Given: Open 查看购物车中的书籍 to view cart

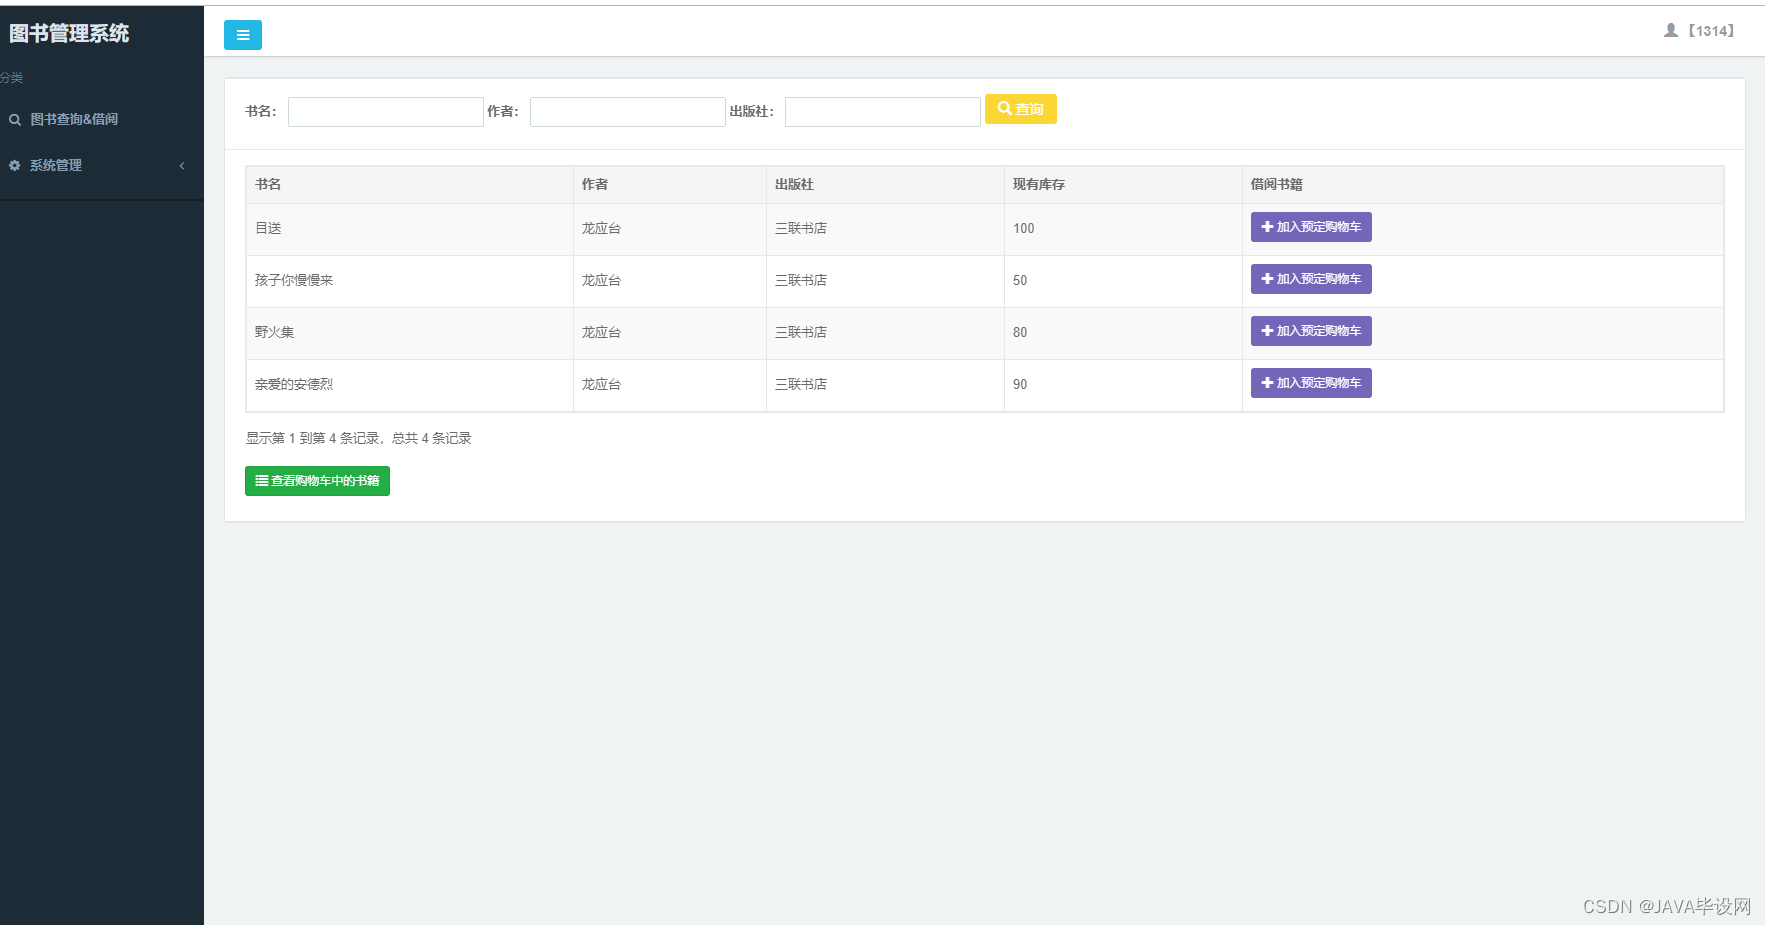Looking at the screenshot, I should [x=317, y=481].
